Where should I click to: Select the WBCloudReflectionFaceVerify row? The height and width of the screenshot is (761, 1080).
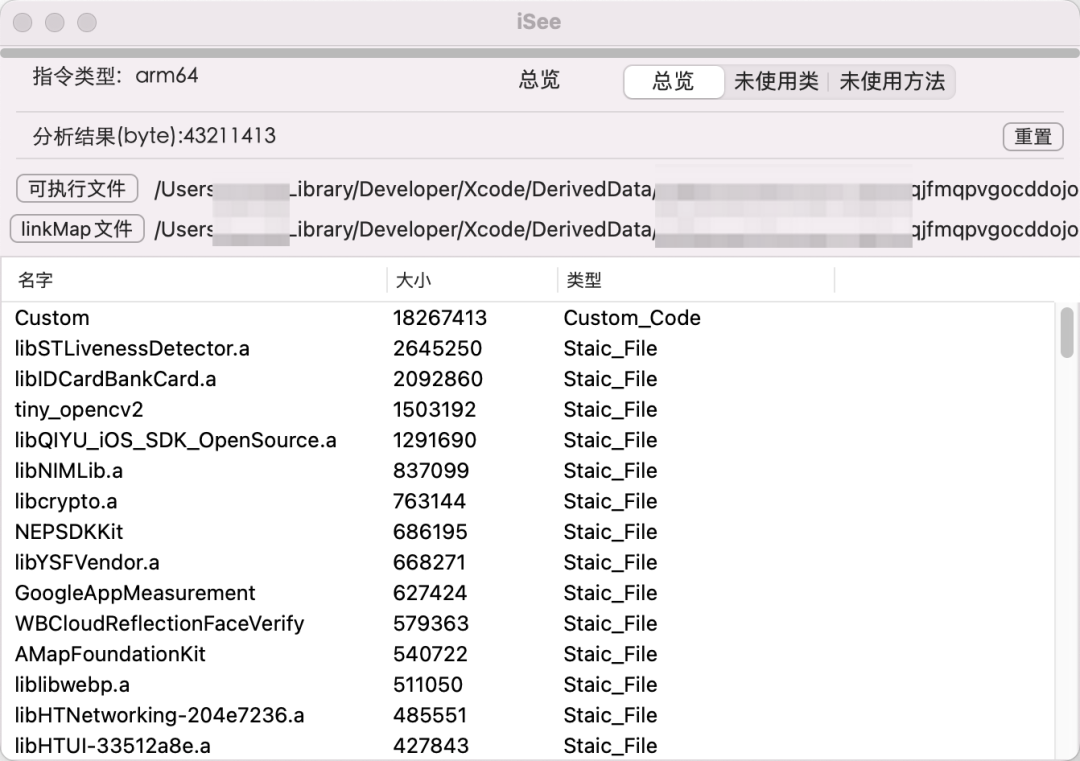[528, 623]
